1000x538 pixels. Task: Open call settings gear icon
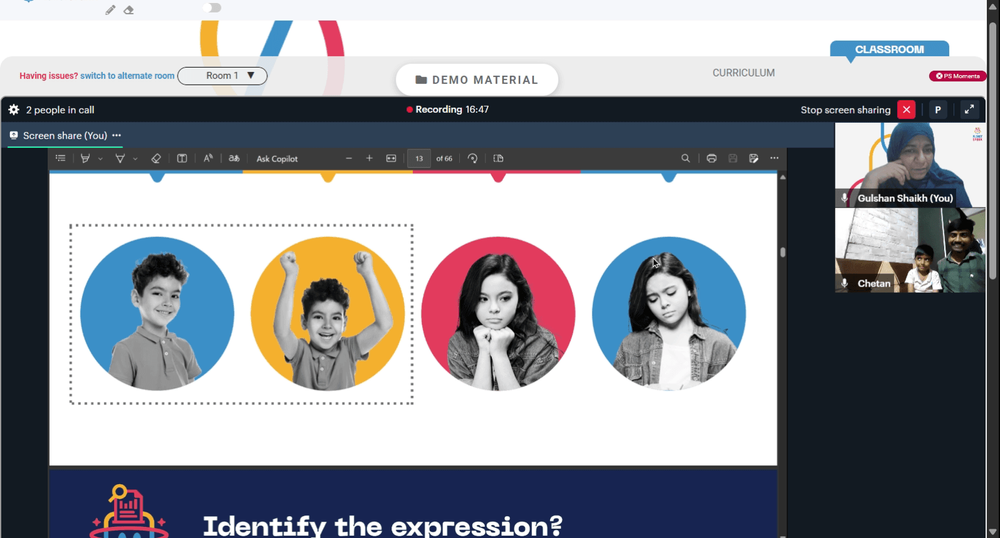click(x=13, y=110)
